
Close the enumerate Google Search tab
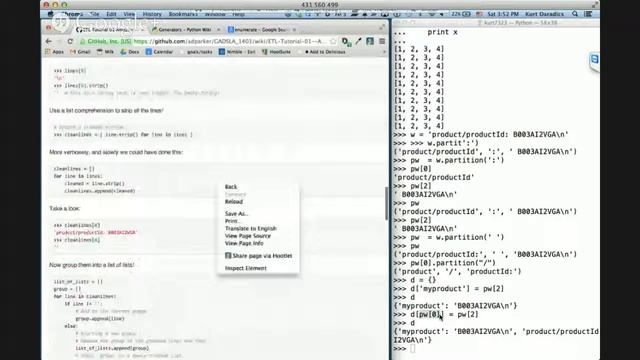tap(294, 30)
